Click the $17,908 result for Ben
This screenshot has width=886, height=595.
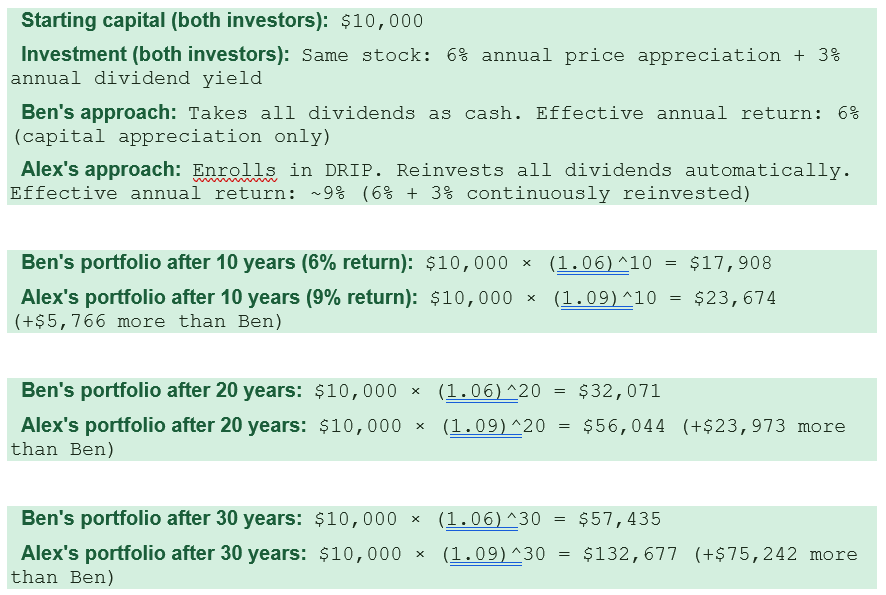click(x=731, y=263)
